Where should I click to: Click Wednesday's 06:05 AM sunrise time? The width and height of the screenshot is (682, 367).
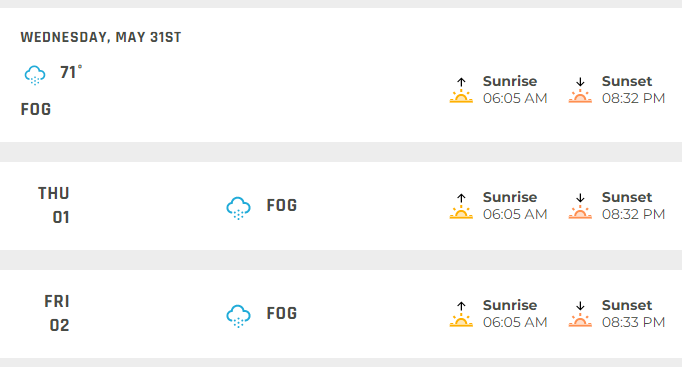pyautogui.click(x=515, y=98)
